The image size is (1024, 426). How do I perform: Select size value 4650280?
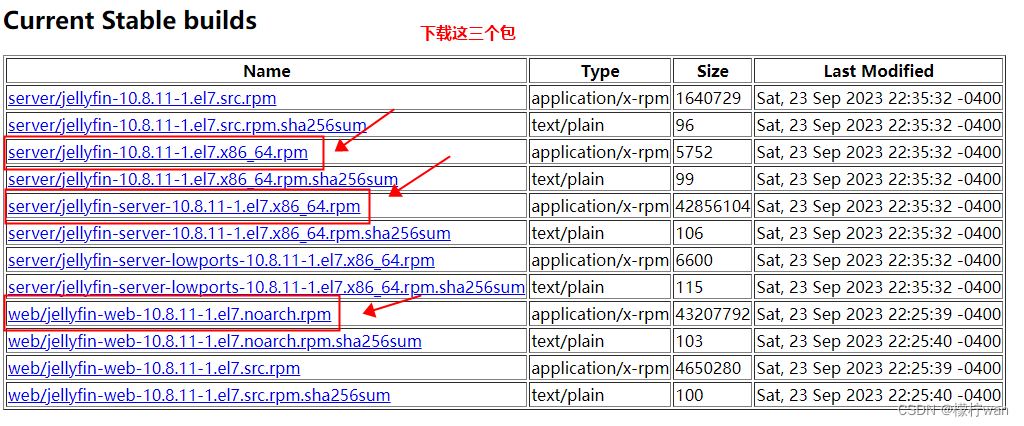(x=709, y=368)
